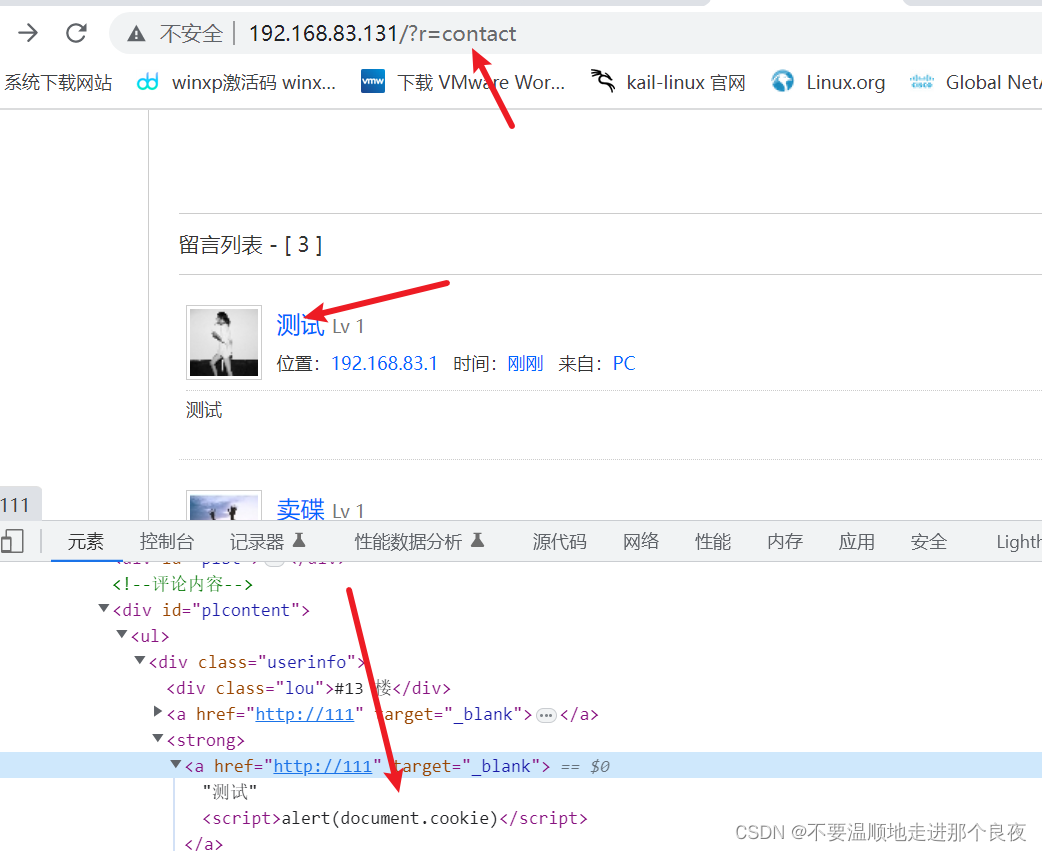This screenshot has width=1042, height=851.
Task: Click the 留言列表 - [ 3 ] heading
Action: click(251, 245)
